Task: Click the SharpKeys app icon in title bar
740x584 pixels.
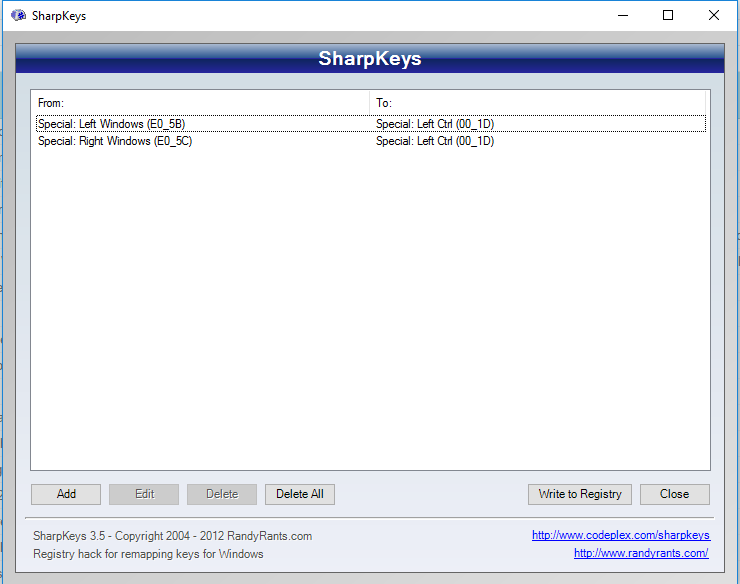Action: pyautogui.click(x=18, y=16)
